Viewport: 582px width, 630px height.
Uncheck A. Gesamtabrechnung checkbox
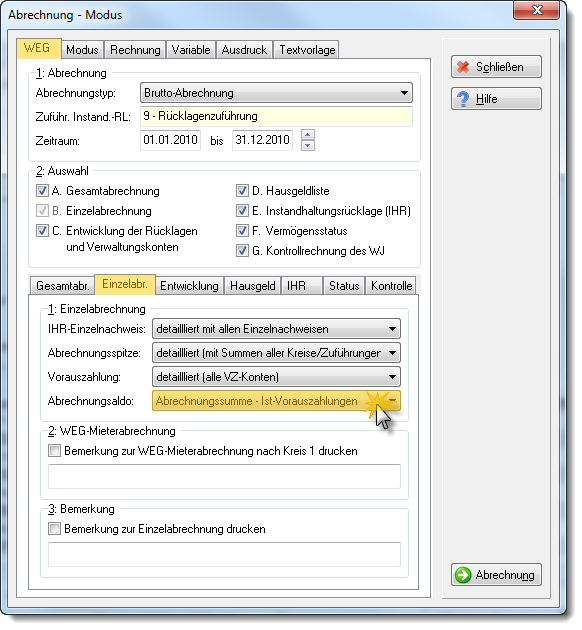point(42,191)
